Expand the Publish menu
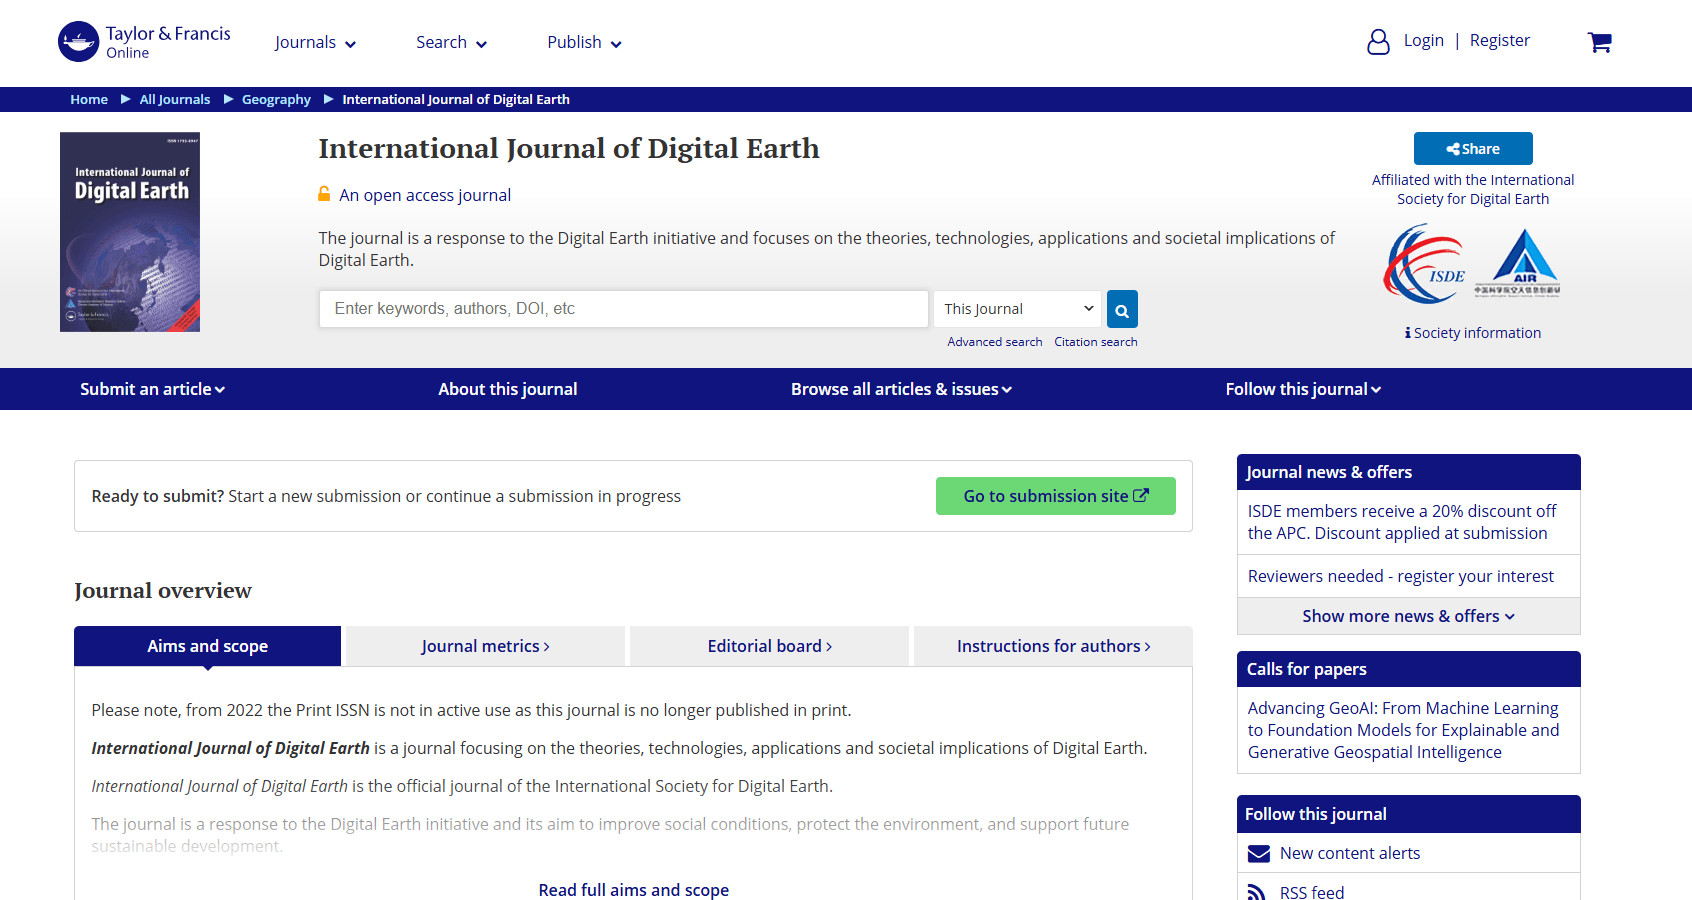Viewport: 1692px width, 900px height. pos(584,42)
